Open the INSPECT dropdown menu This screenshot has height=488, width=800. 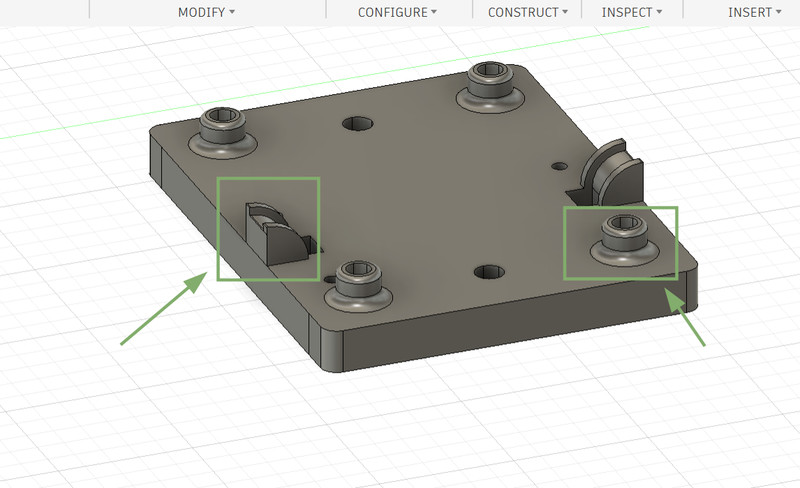click(x=632, y=12)
